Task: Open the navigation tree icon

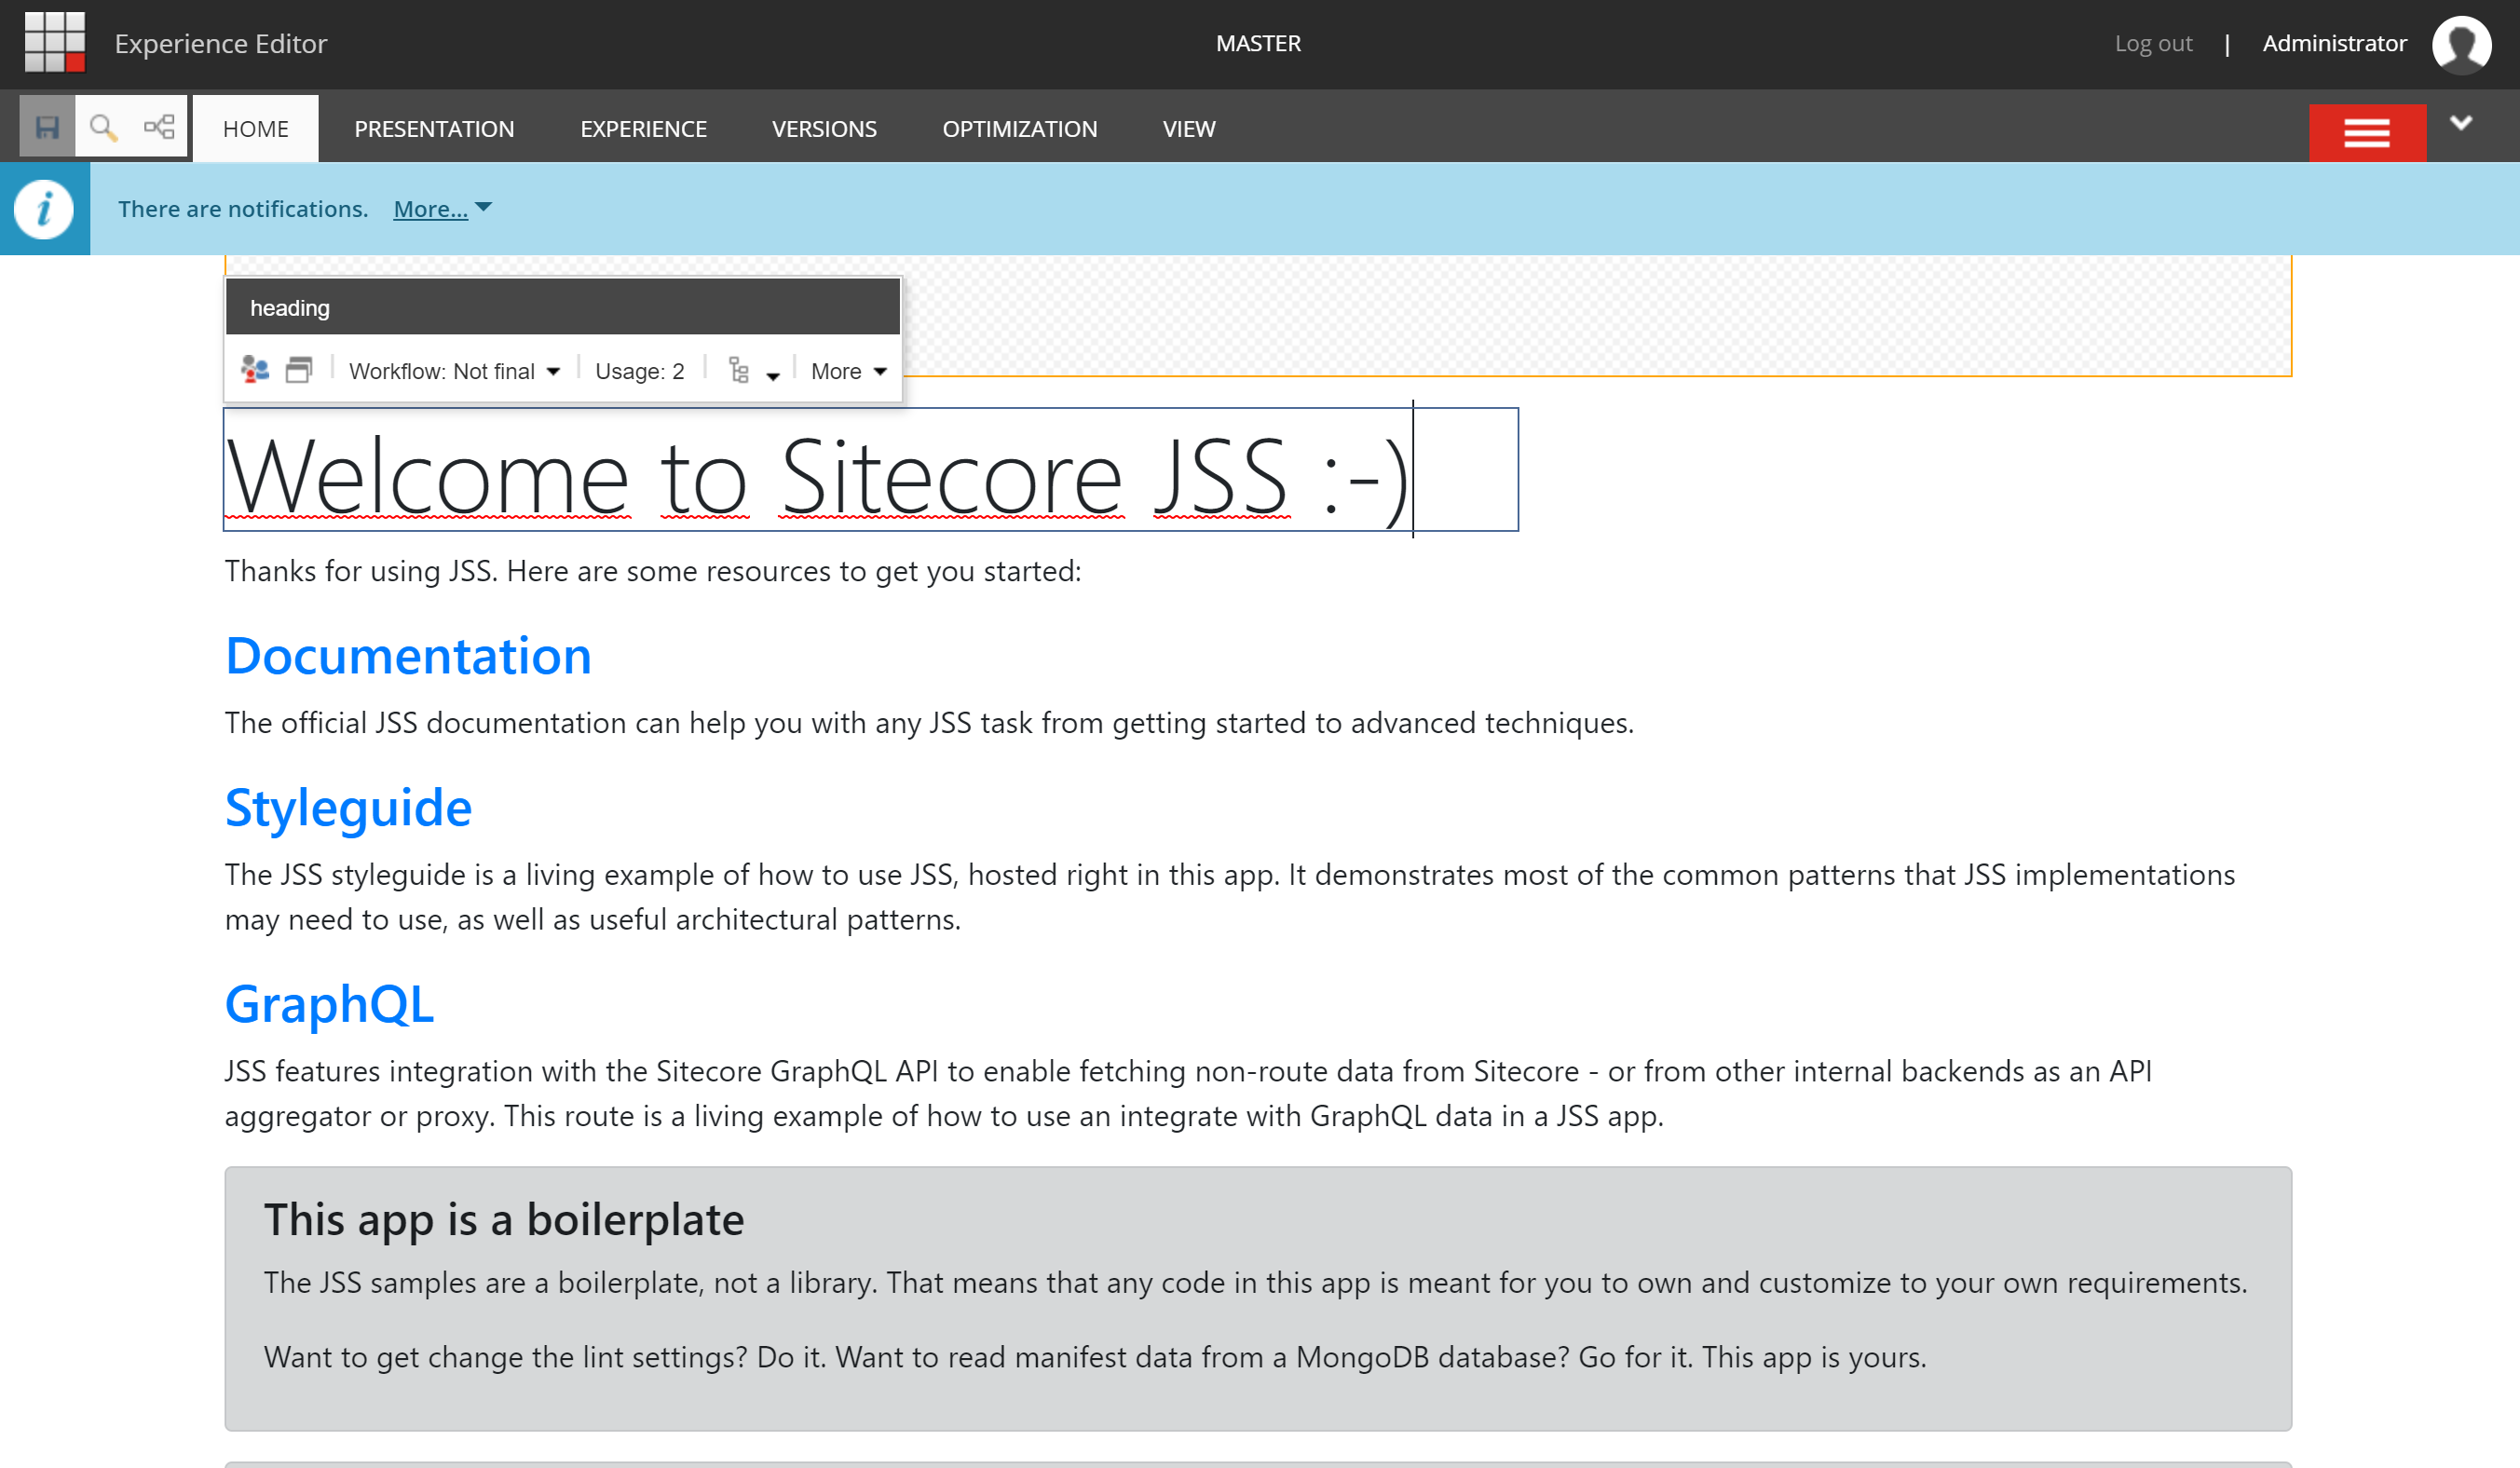Action: tap(159, 127)
